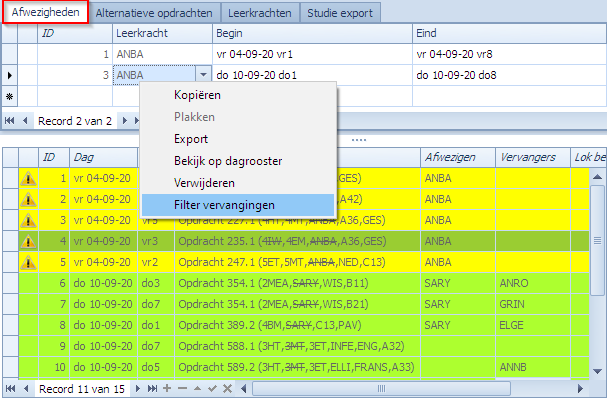Sort upper grid by Begin column

tap(312, 33)
